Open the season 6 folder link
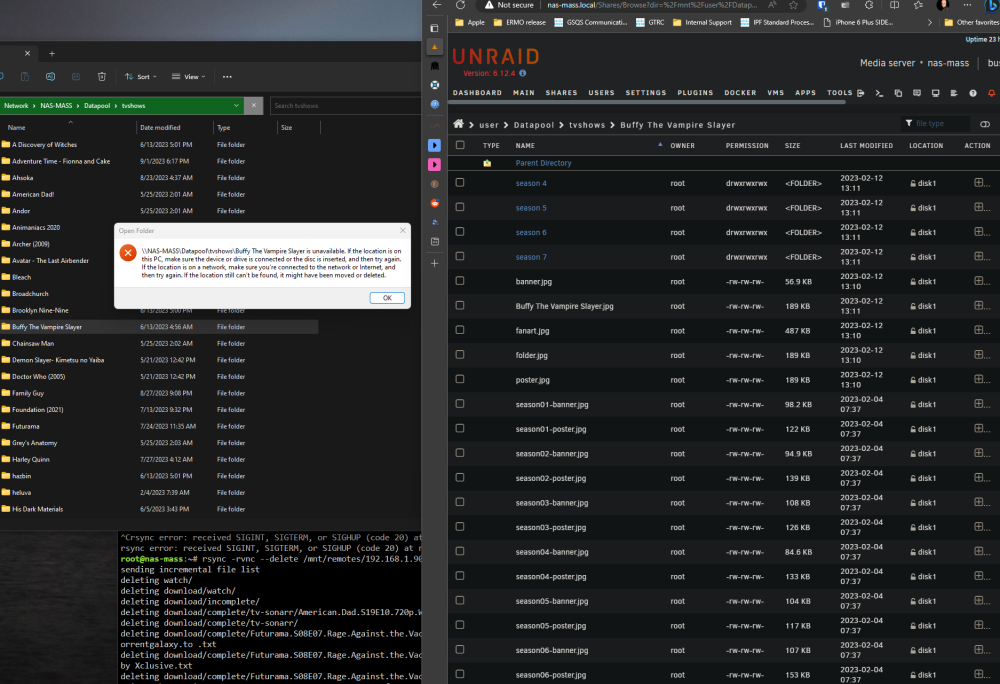This screenshot has width=1000, height=684. pos(531,232)
